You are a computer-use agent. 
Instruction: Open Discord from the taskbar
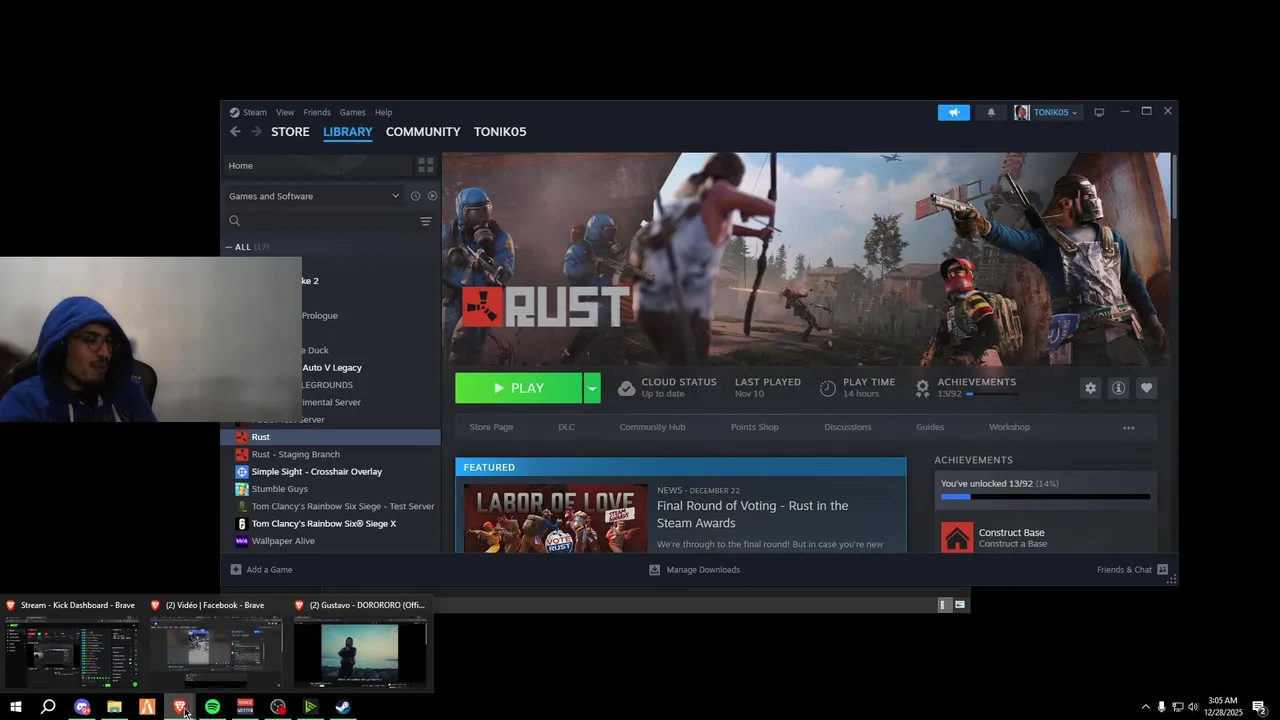coord(82,707)
